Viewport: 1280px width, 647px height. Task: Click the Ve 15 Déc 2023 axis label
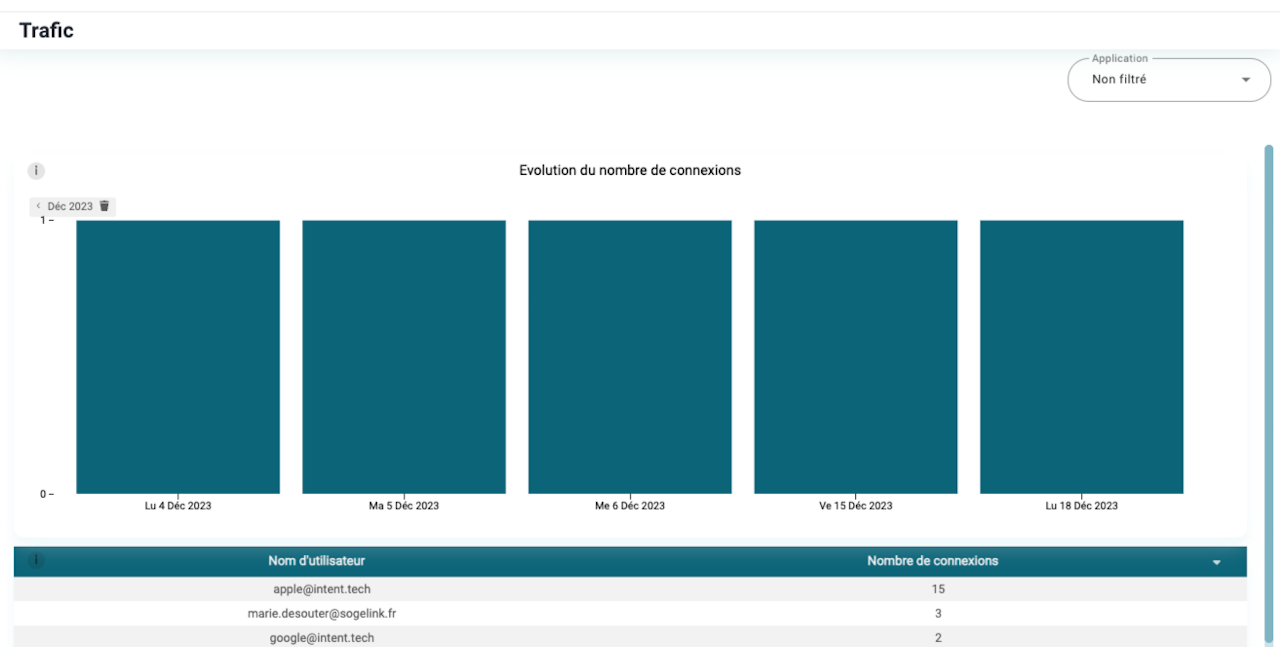click(856, 506)
